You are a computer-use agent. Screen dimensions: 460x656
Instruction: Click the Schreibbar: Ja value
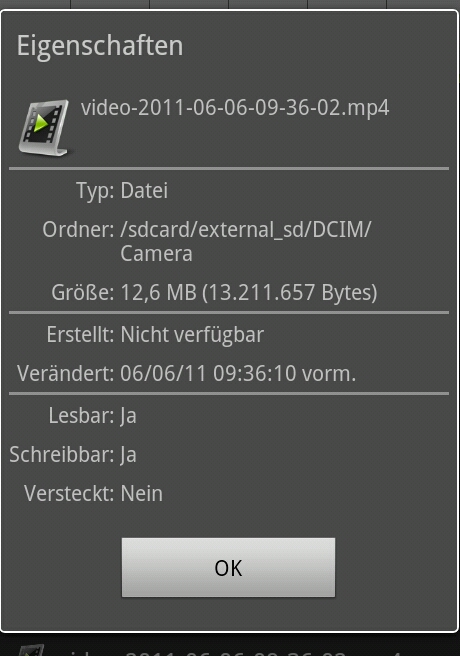pos(128,455)
